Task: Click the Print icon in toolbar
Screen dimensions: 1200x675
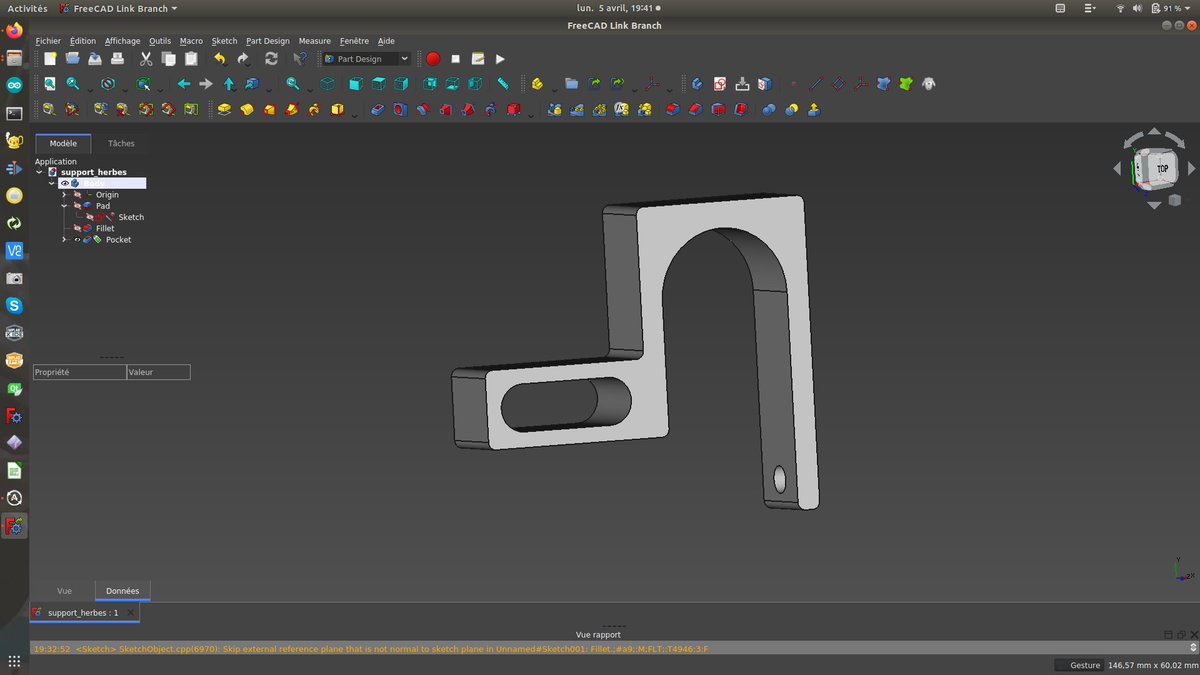Action: [x=117, y=59]
